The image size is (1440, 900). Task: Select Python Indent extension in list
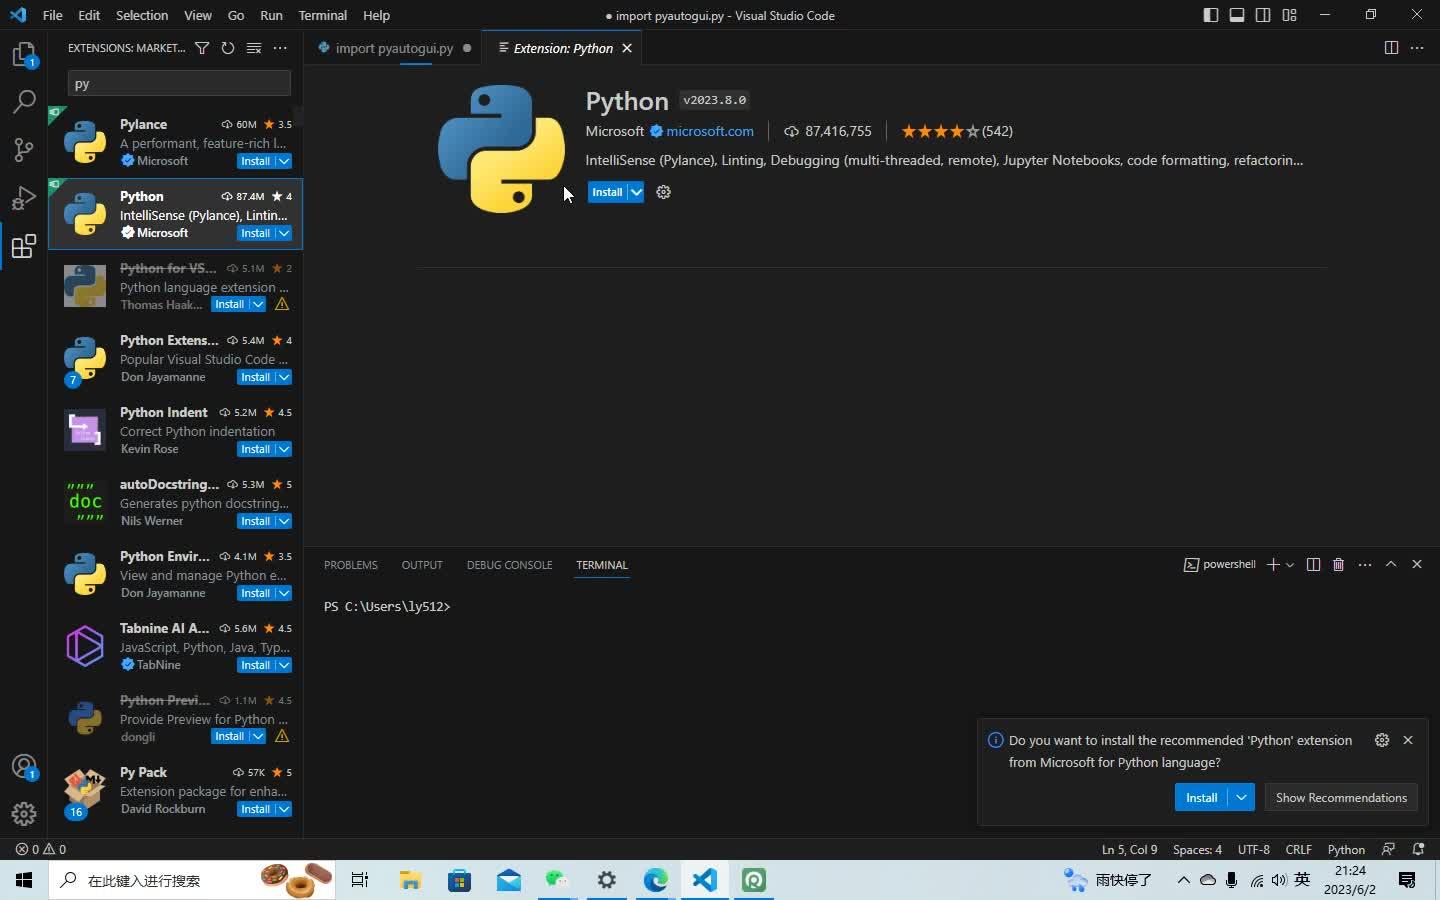click(x=175, y=430)
